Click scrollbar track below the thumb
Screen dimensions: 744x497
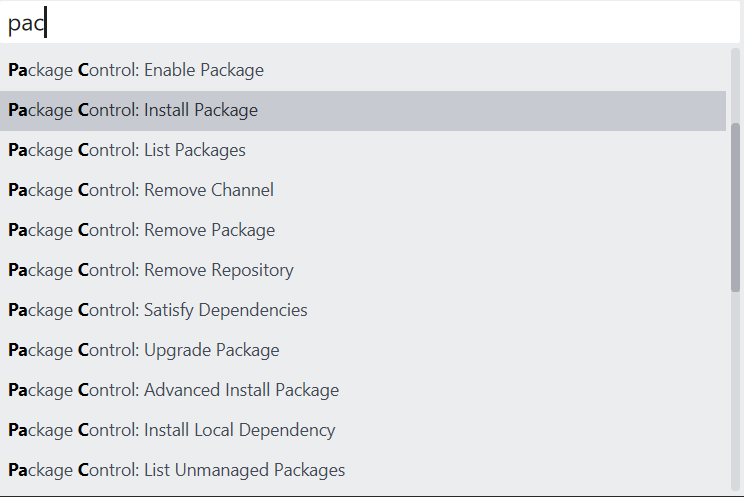735,400
